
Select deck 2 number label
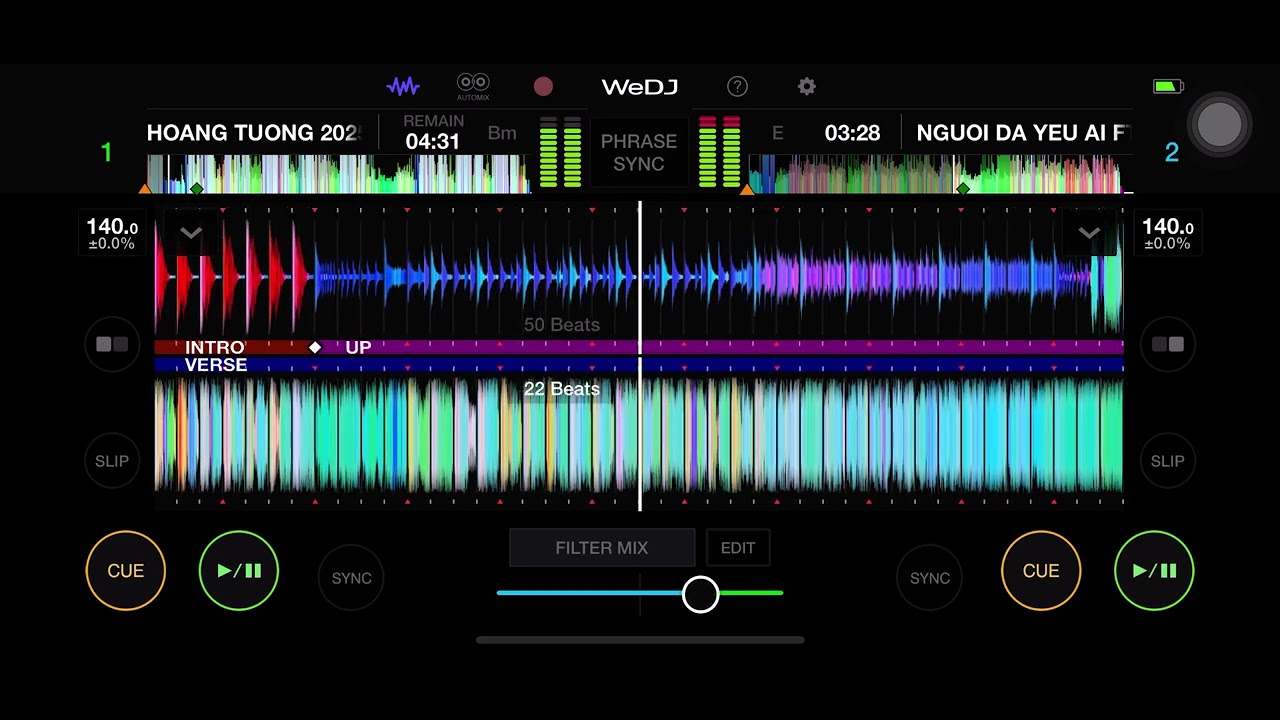[1172, 153]
